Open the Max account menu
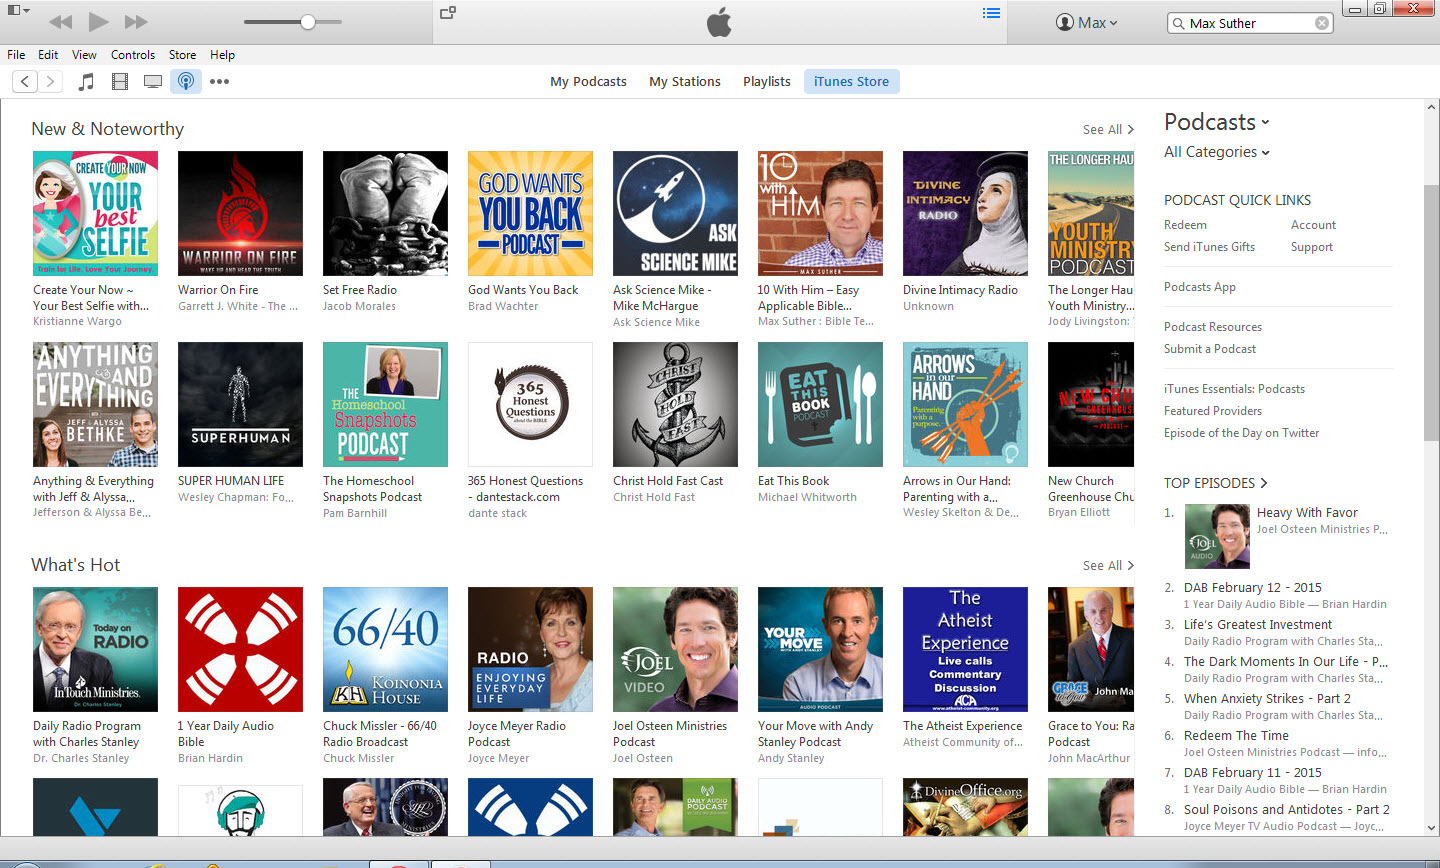 1087,22
